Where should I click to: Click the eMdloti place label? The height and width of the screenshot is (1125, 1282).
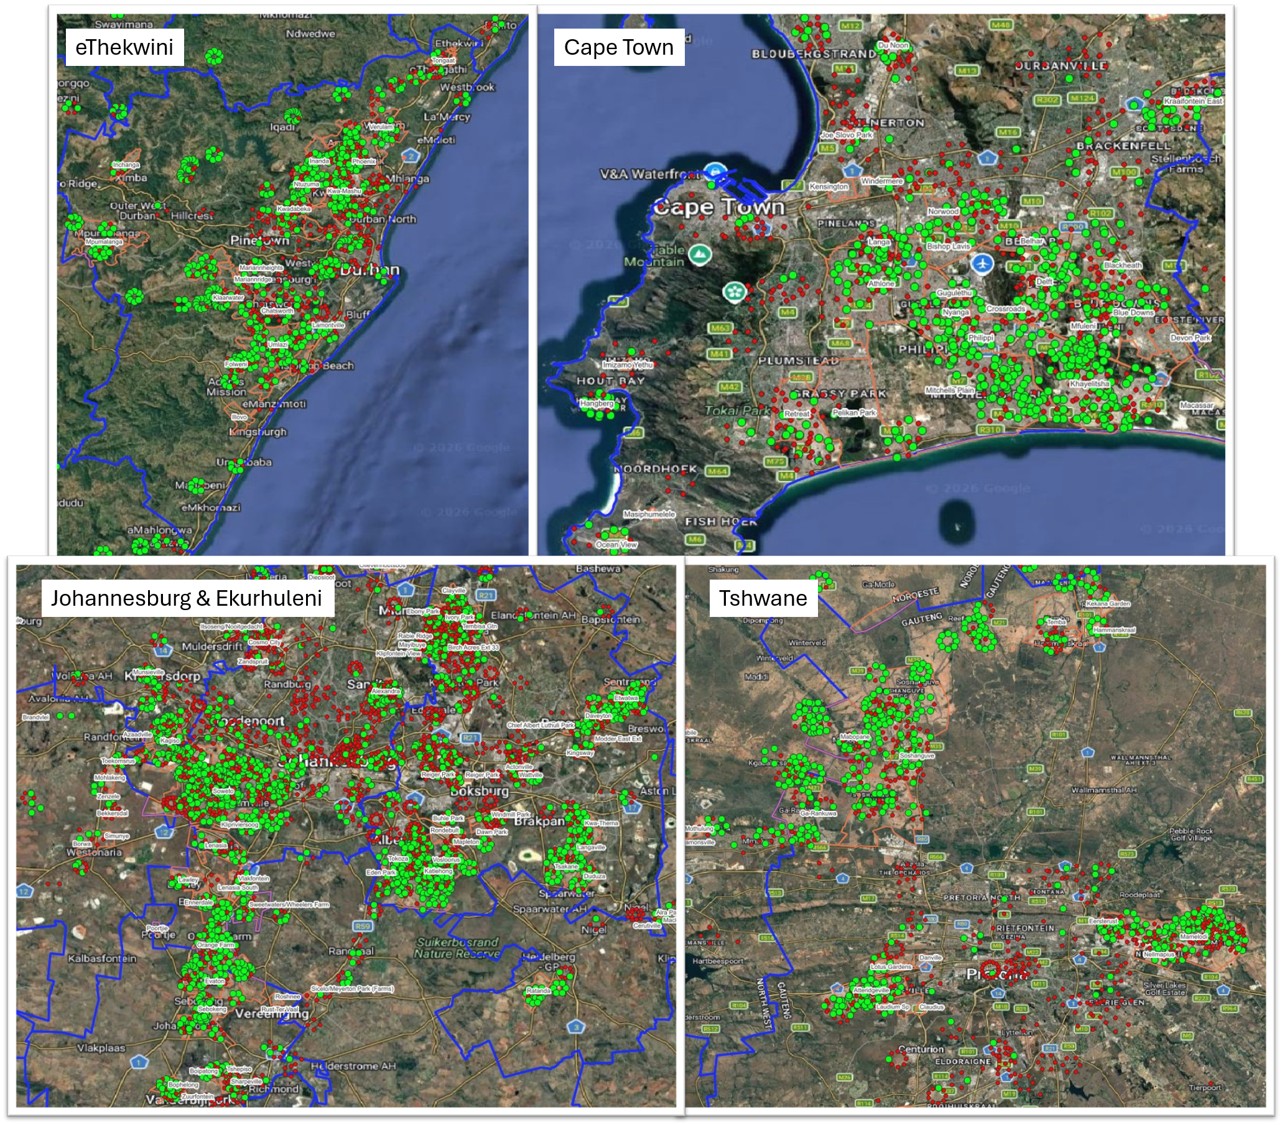click(x=435, y=140)
